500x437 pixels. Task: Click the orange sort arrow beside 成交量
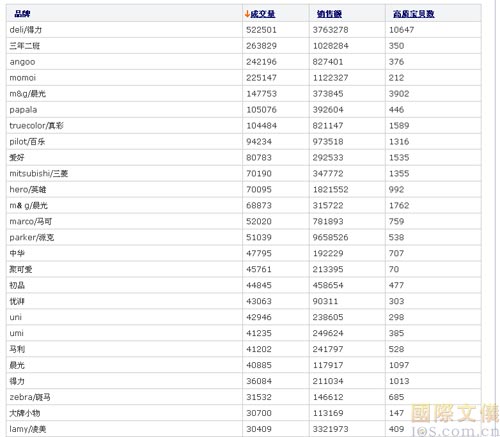(x=247, y=14)
